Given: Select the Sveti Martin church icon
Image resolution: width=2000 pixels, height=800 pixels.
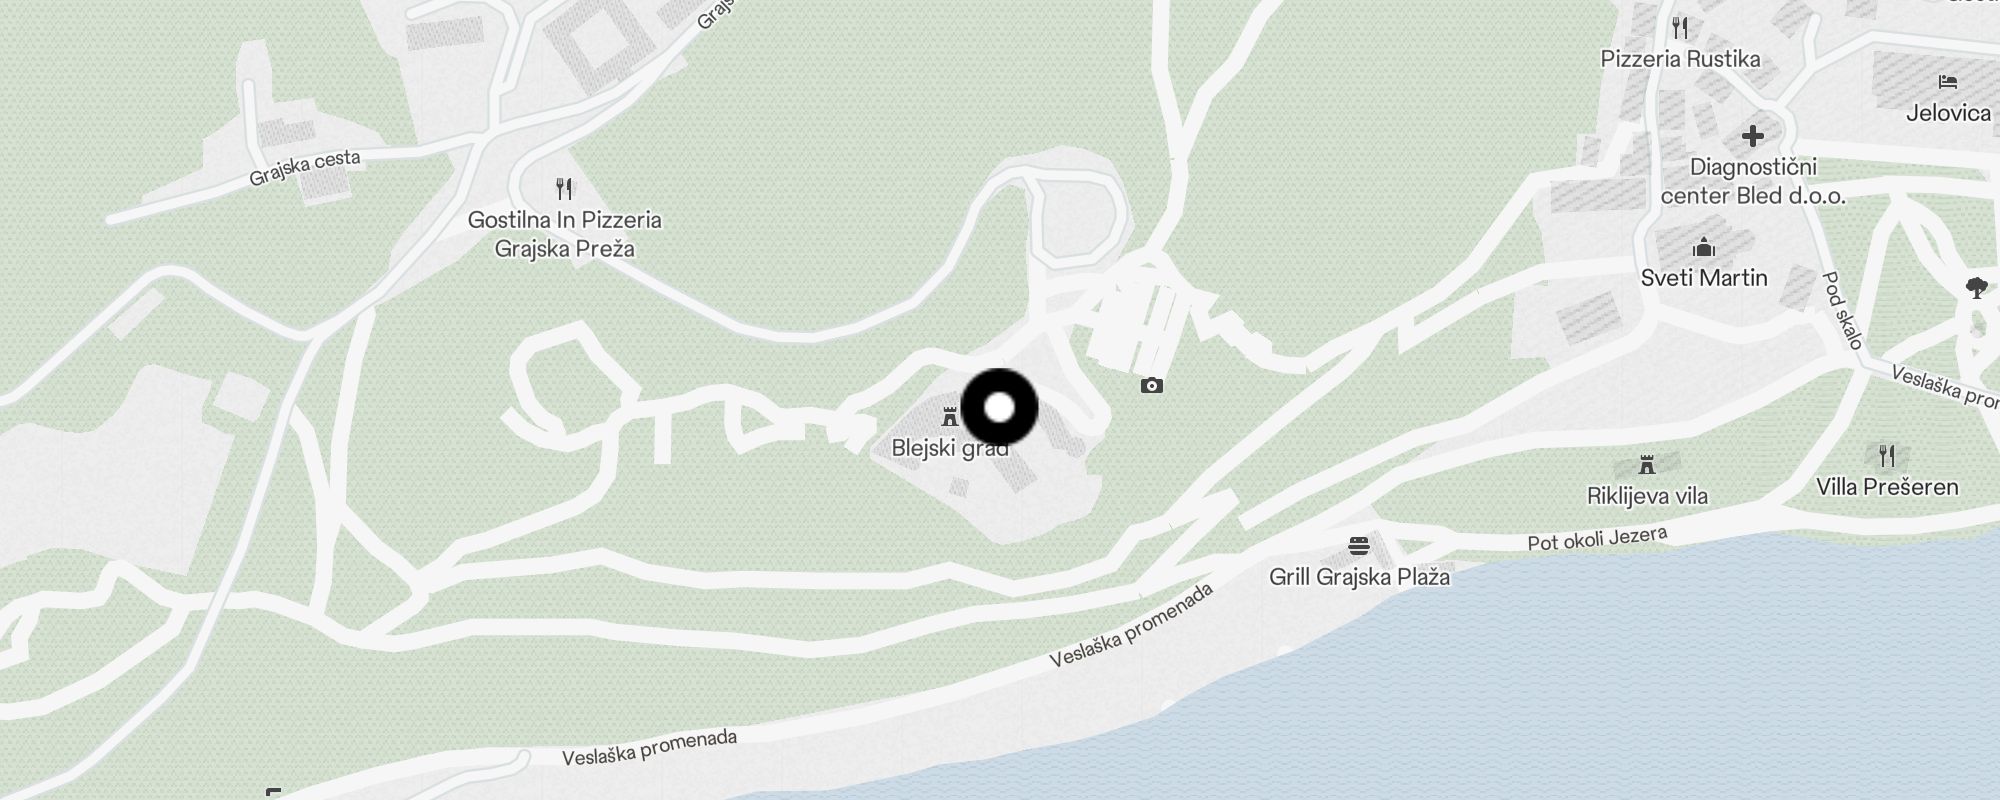Looking at the screenshot, I should point(1704,247).
